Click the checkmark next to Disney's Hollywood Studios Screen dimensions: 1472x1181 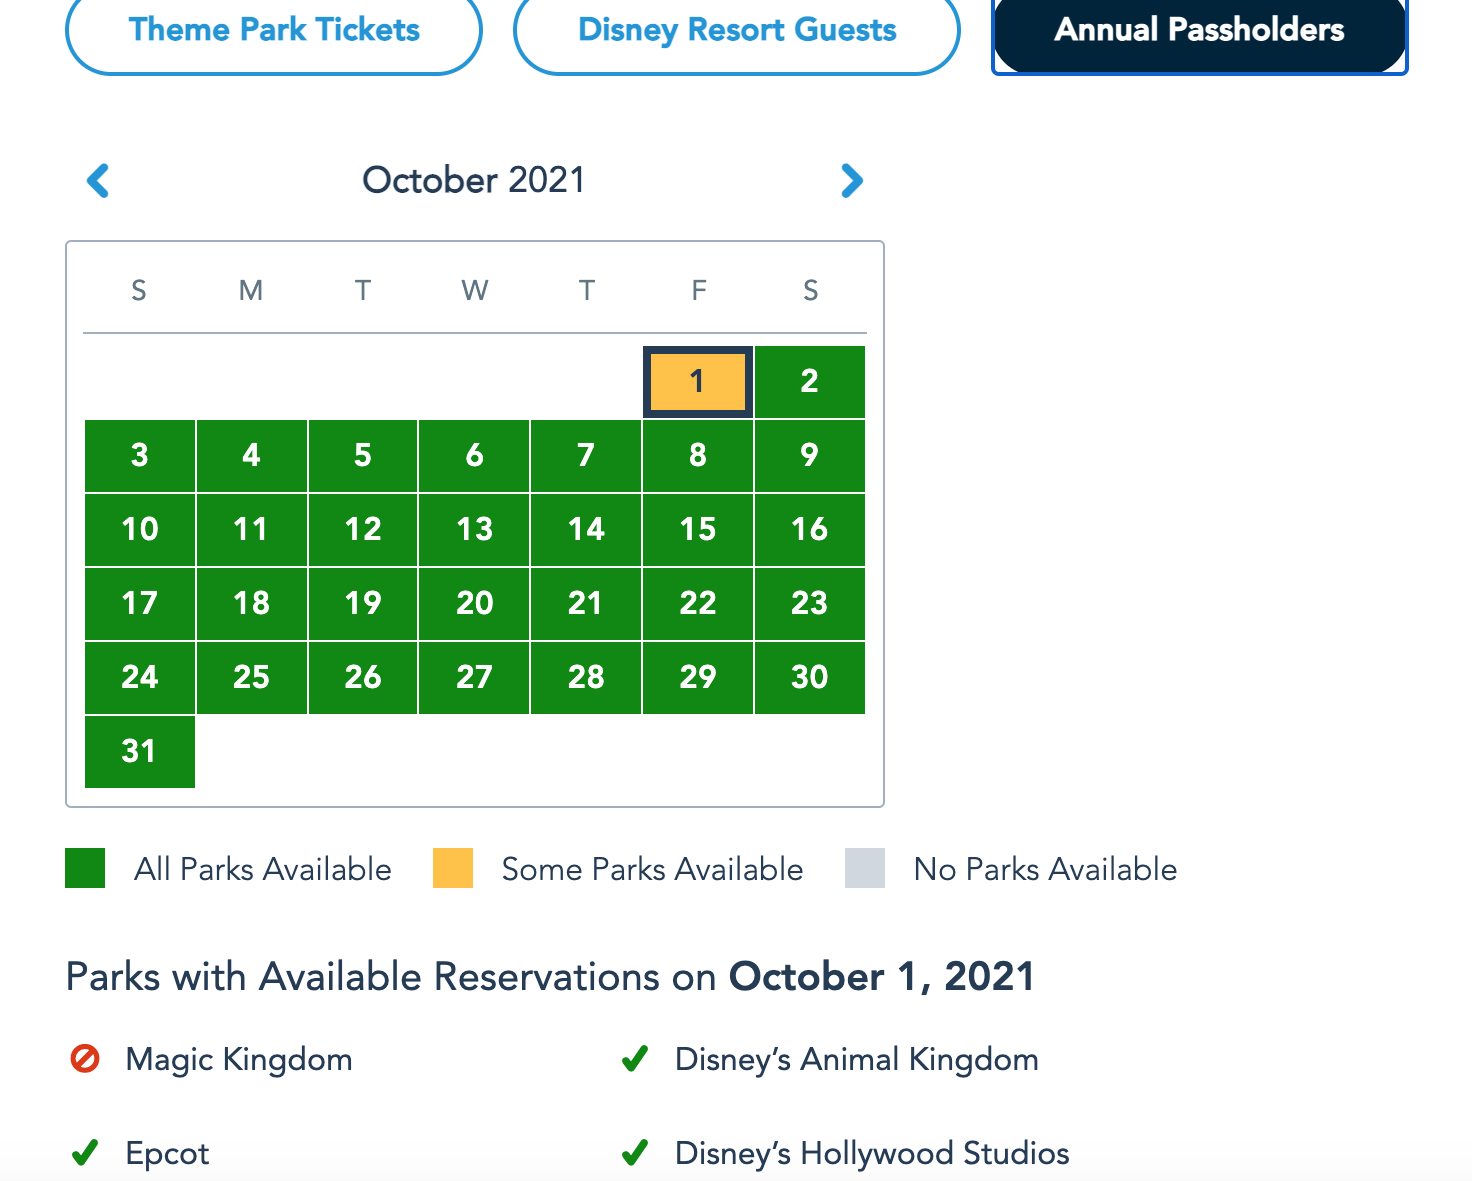click(x=635, y=1153)
